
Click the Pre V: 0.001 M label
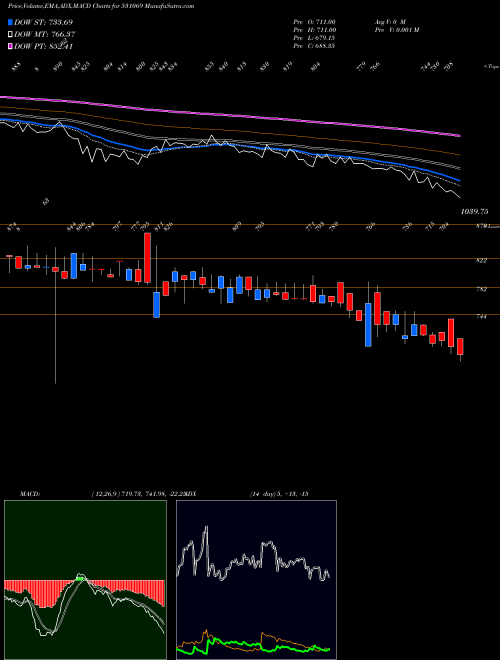tap(396, 30)
